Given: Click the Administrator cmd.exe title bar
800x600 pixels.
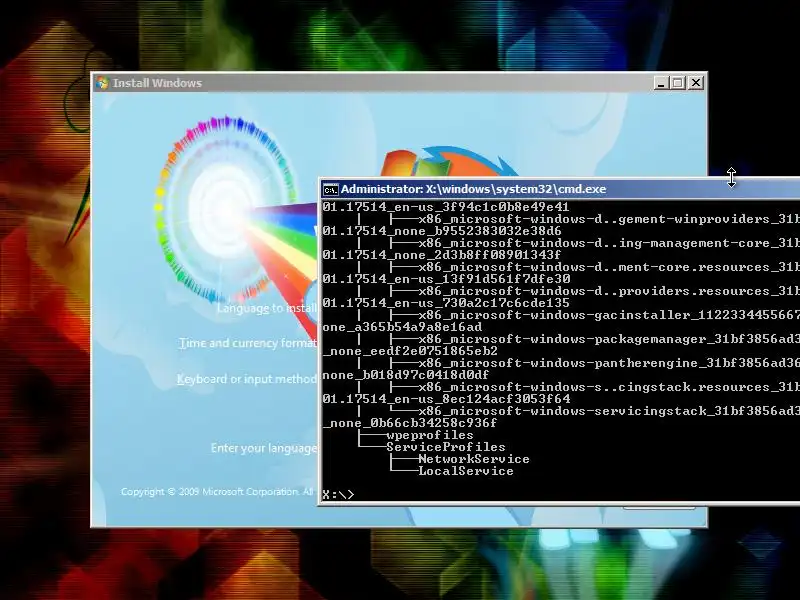Looking at the screenshot, I should click(x=560, y=189).
